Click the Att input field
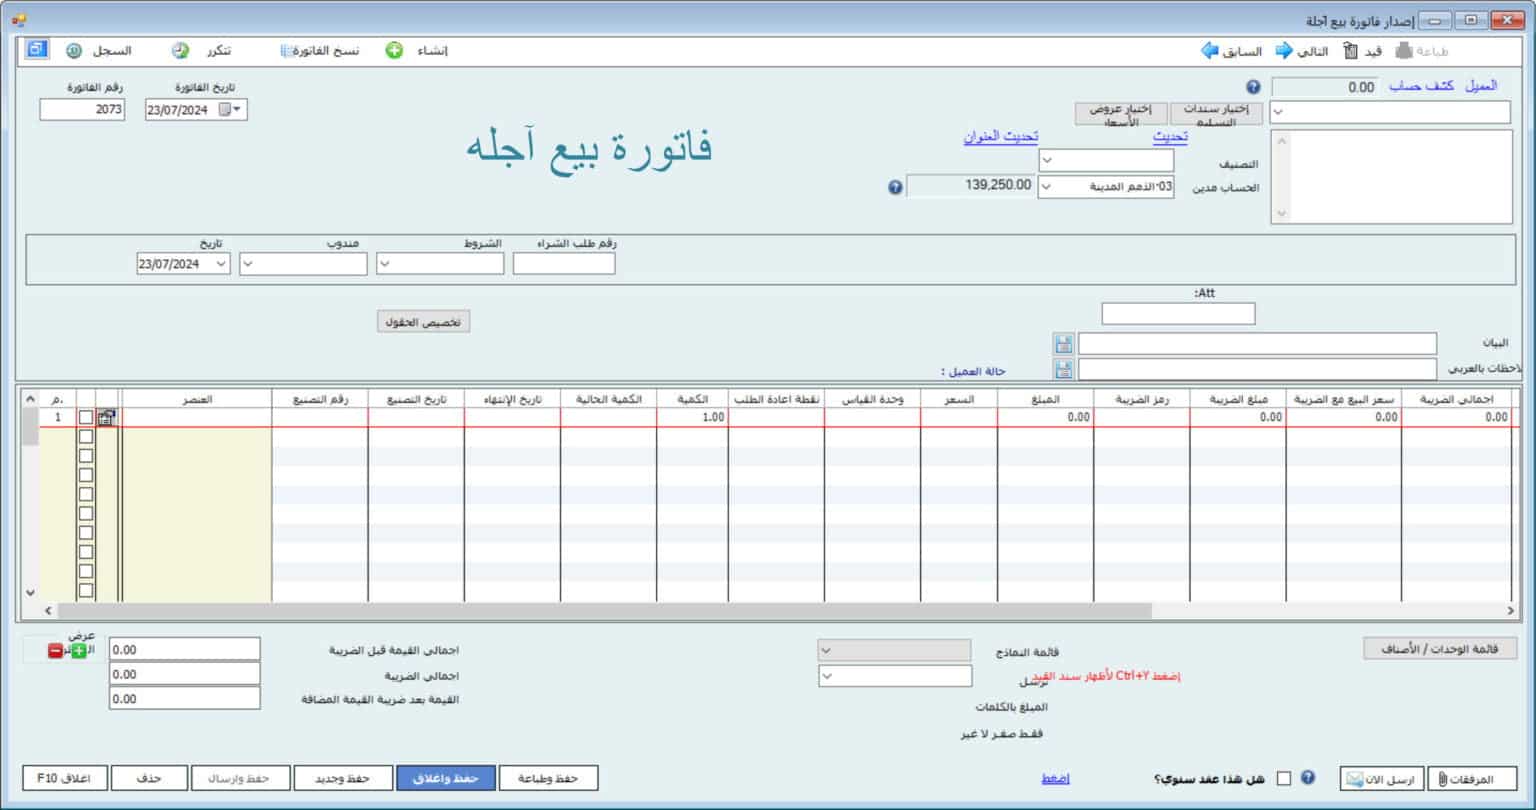Viewport: 1536px width, 810px height. [x=1178, y=314]
